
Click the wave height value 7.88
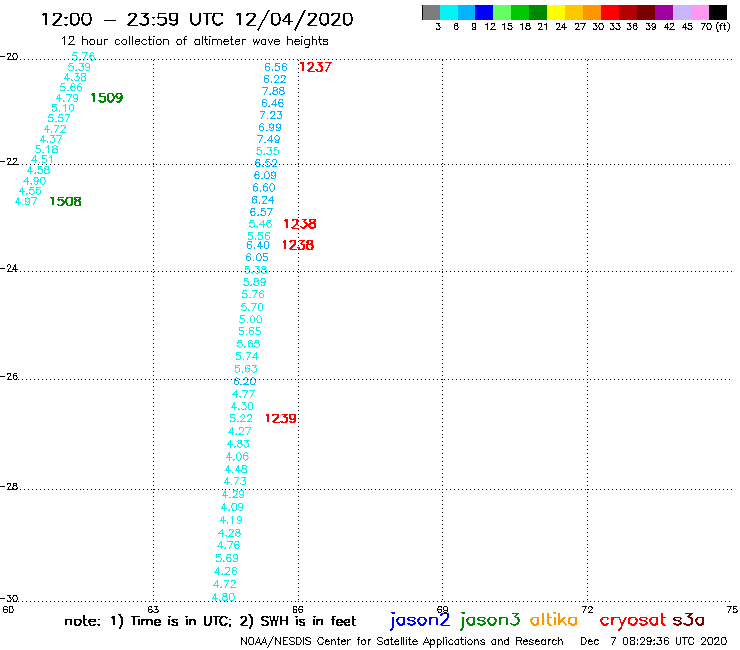tap(274, 91)
